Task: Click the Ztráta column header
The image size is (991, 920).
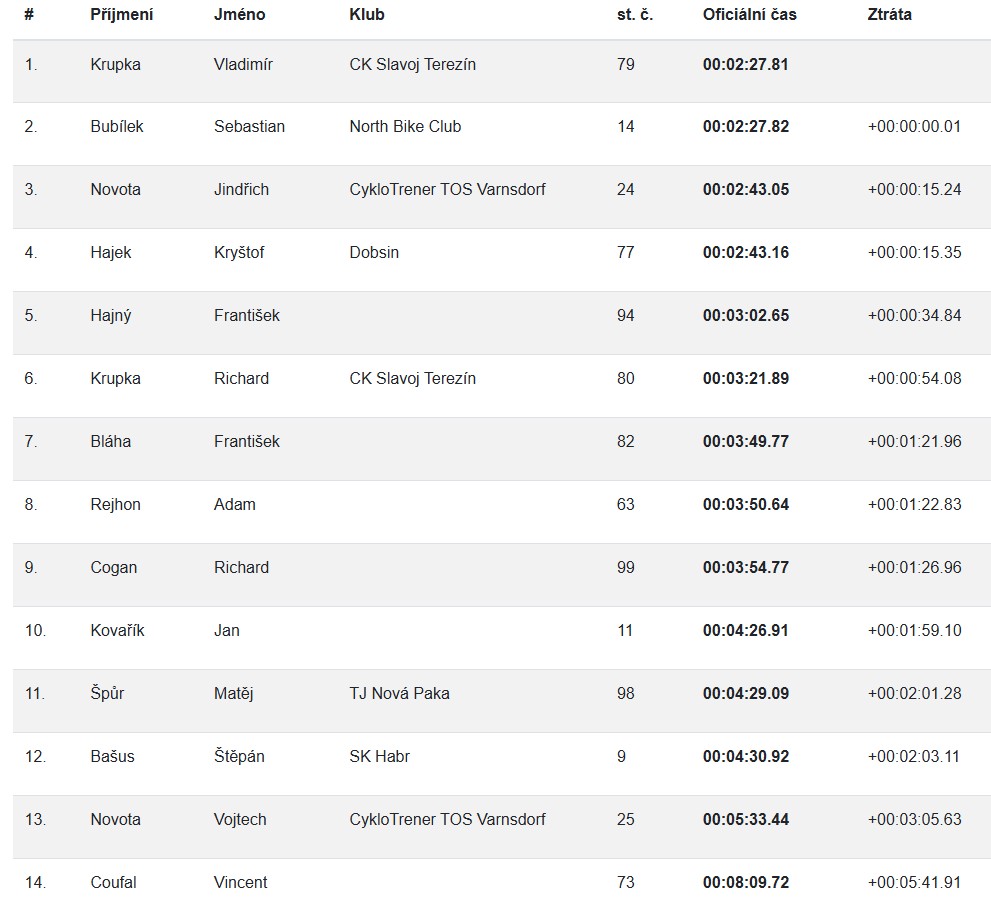Action: point(889,15)
